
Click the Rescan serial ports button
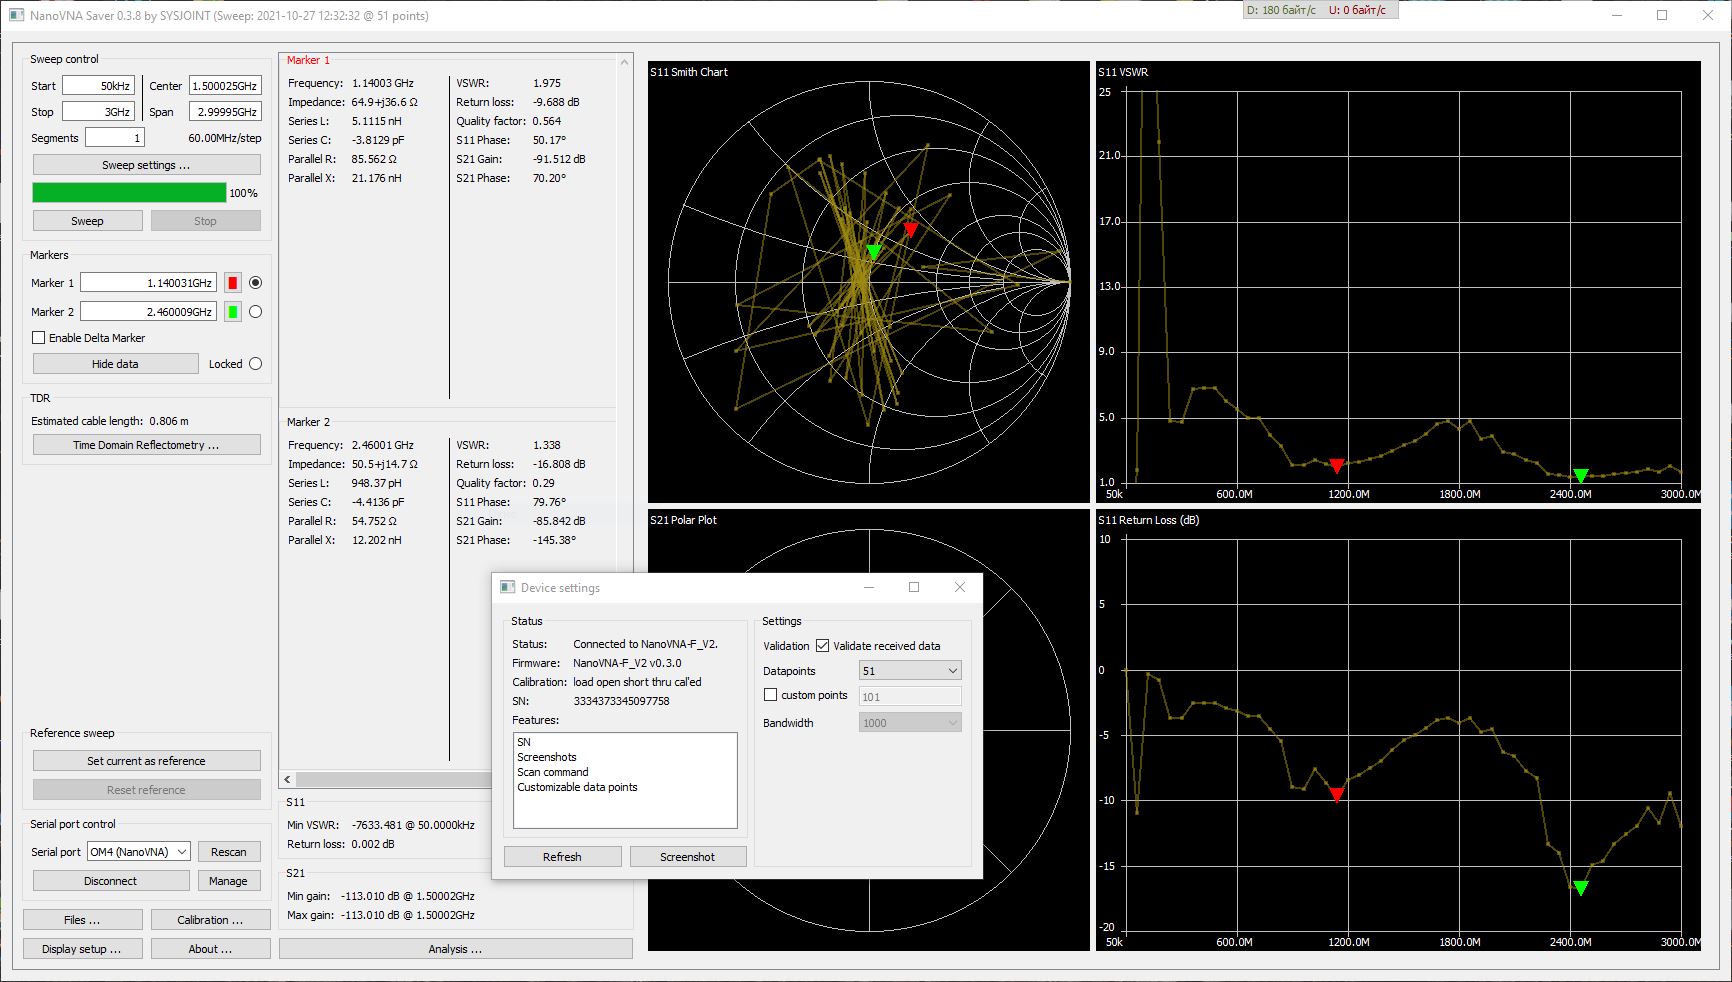click(x=229, y=852)
